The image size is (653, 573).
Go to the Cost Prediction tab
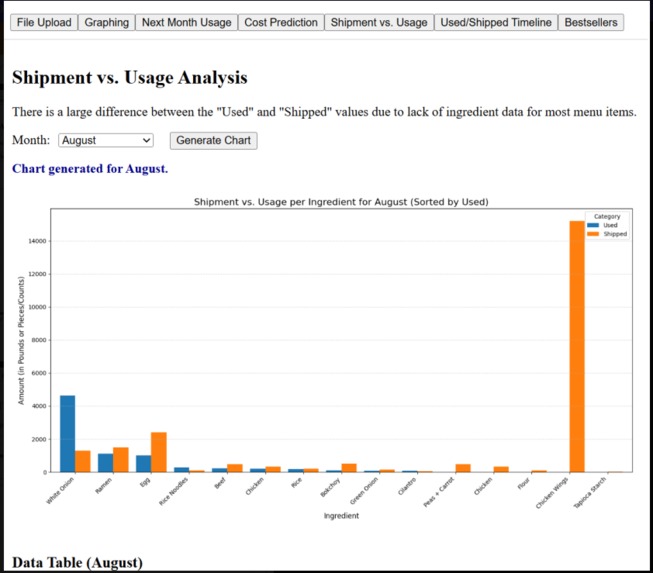pyautogui.click(x=281, y=22)
